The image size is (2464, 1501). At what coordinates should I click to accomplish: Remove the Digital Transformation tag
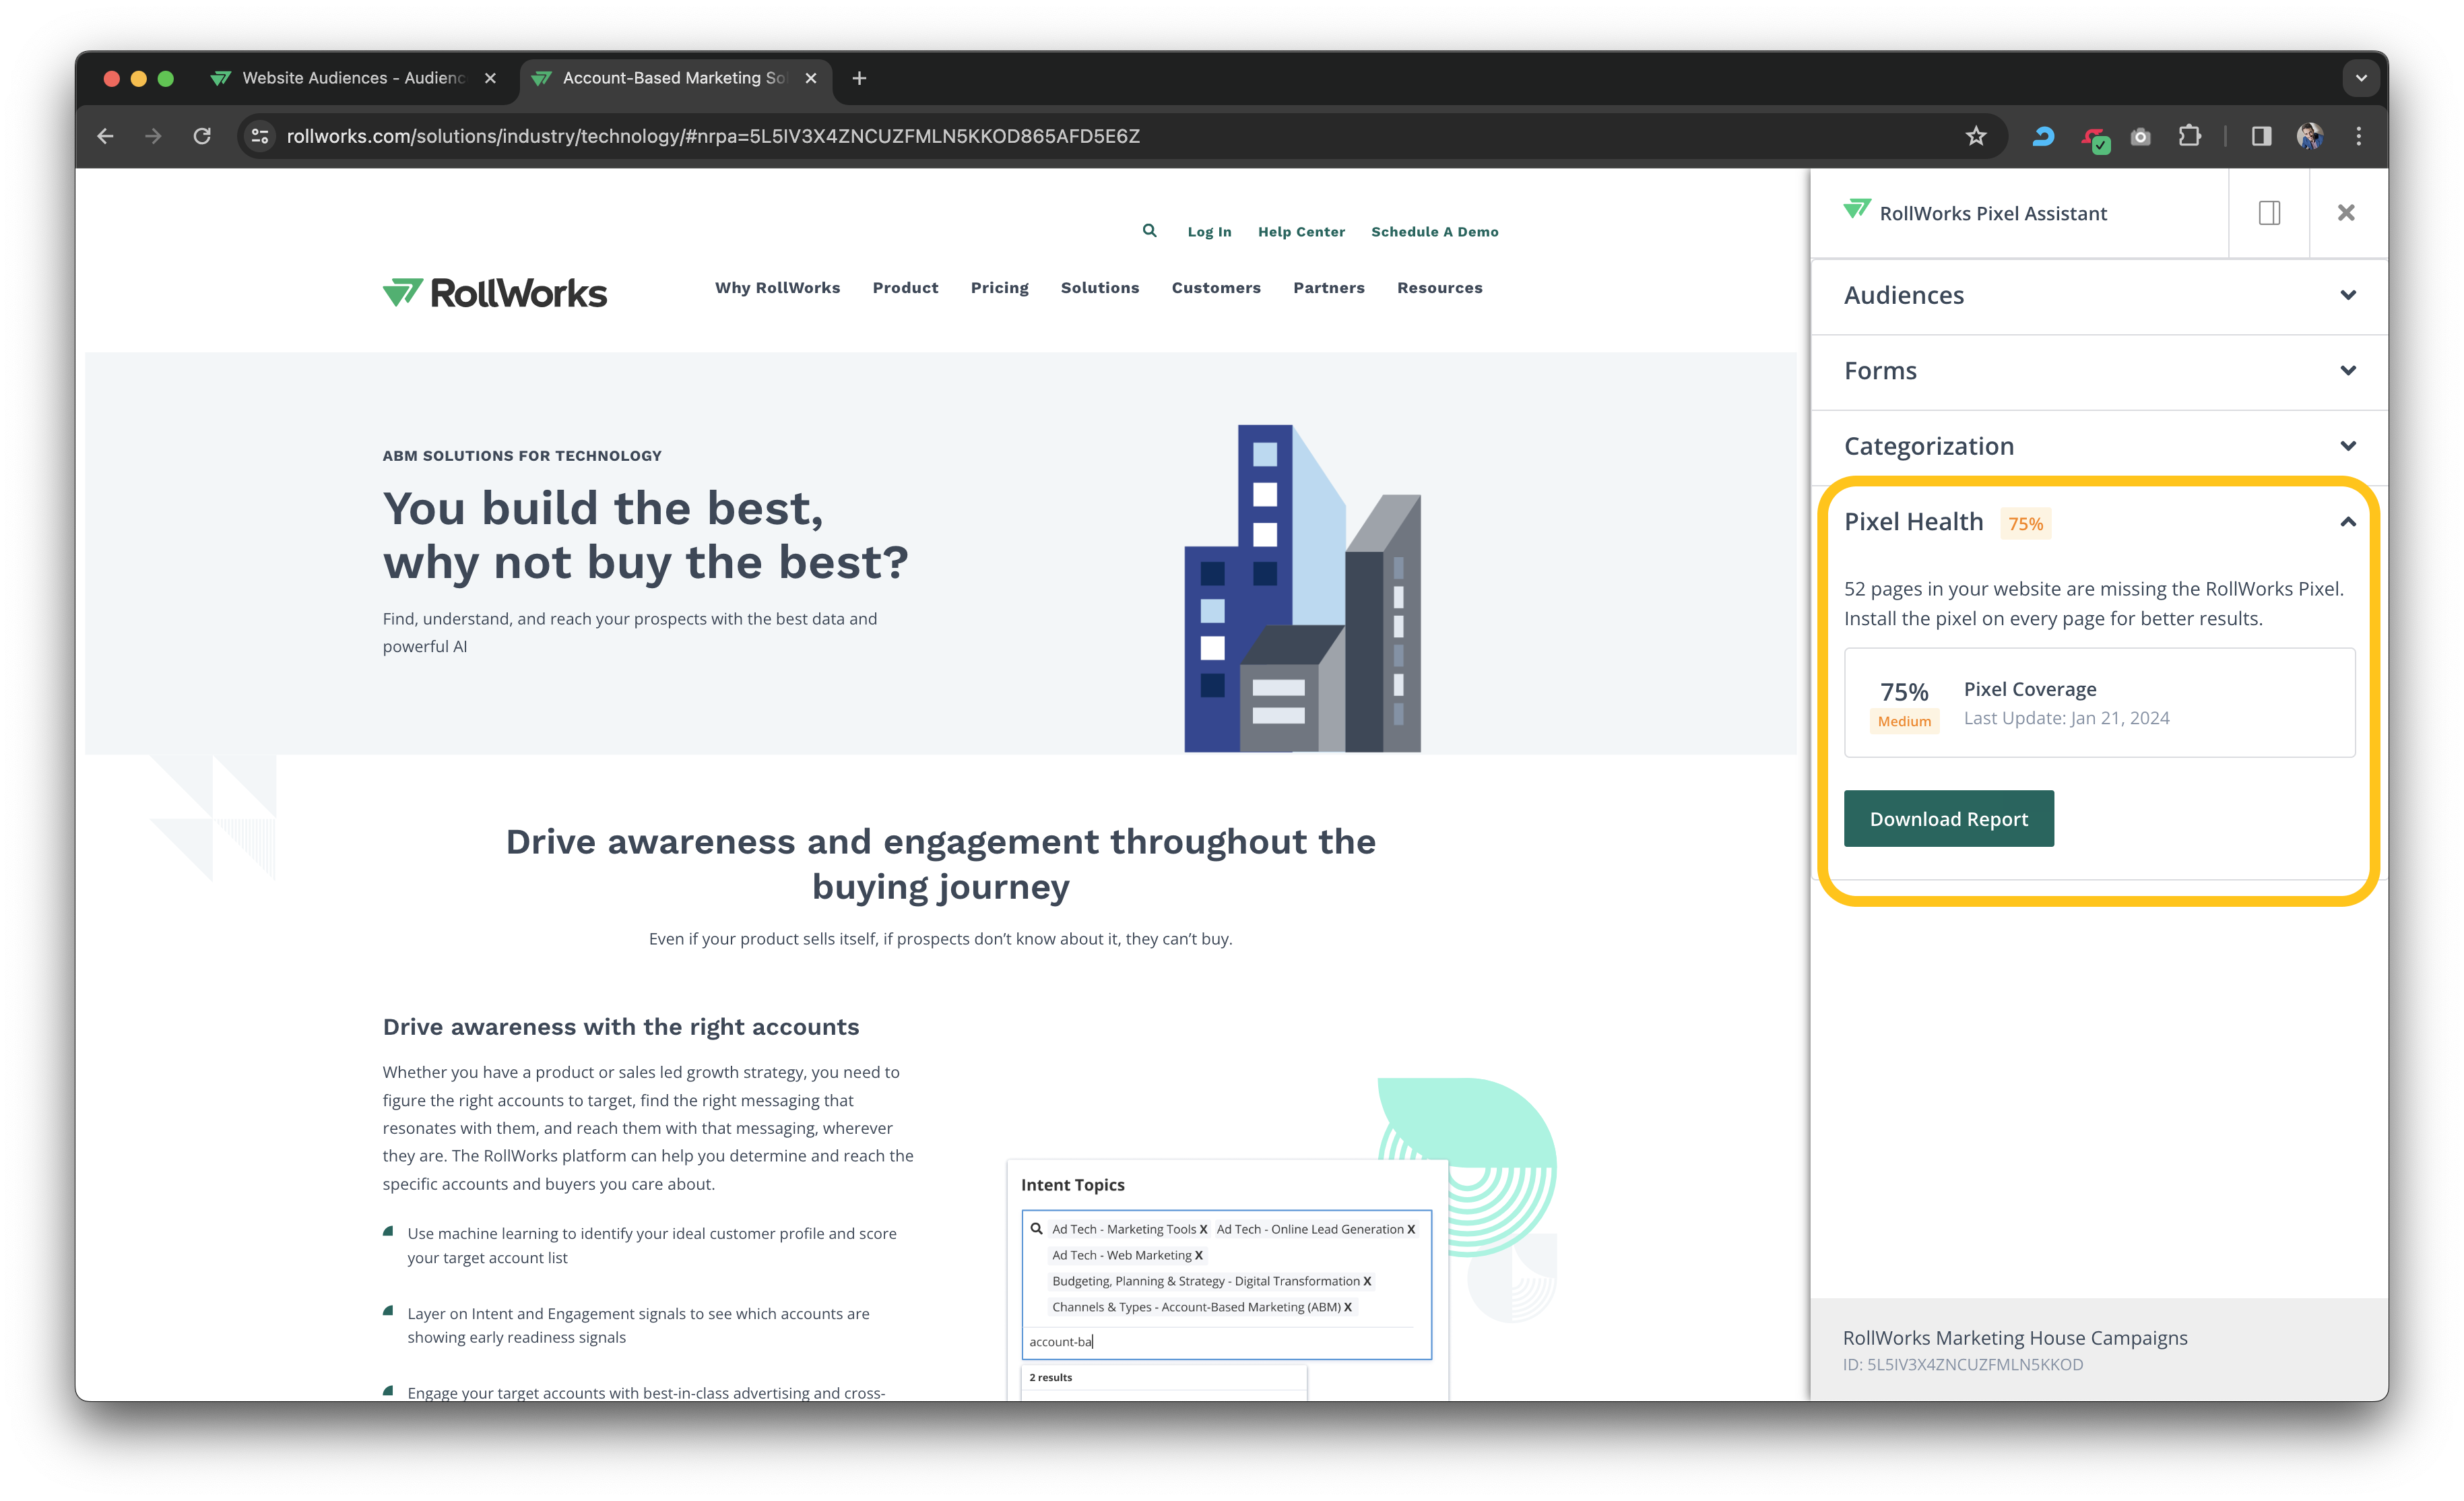click(1367, 1282)
